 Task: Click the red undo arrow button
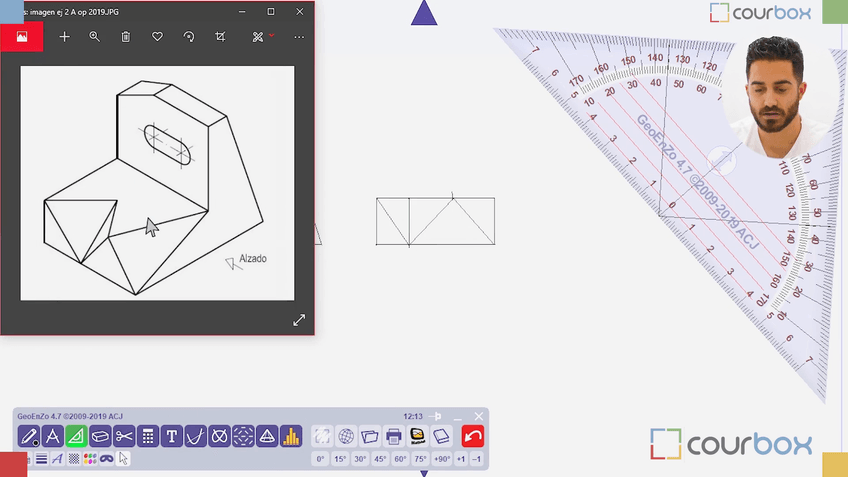[473, 436]
